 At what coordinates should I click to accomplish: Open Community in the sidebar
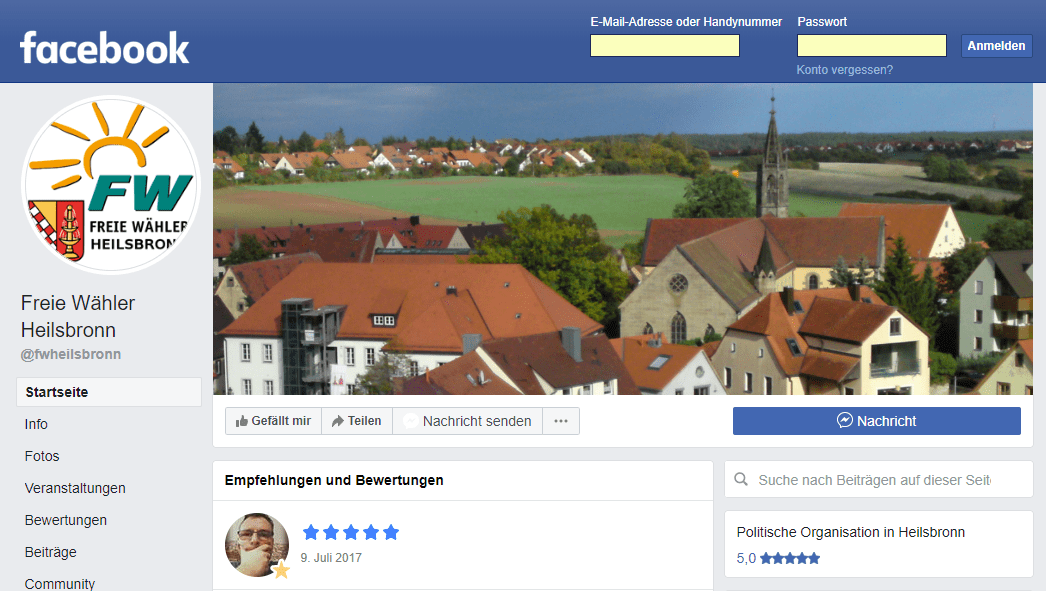pos(60,584)
